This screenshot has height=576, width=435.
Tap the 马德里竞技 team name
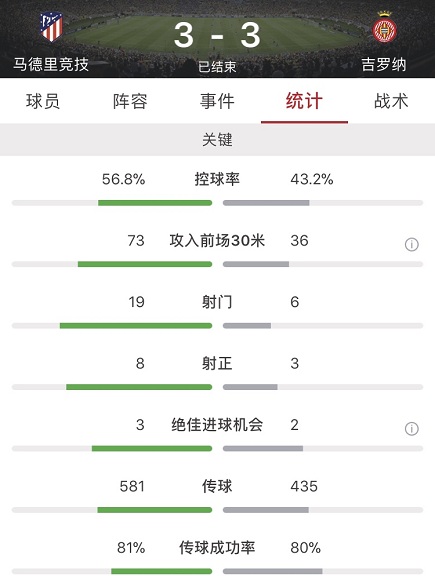click(51, 64)
